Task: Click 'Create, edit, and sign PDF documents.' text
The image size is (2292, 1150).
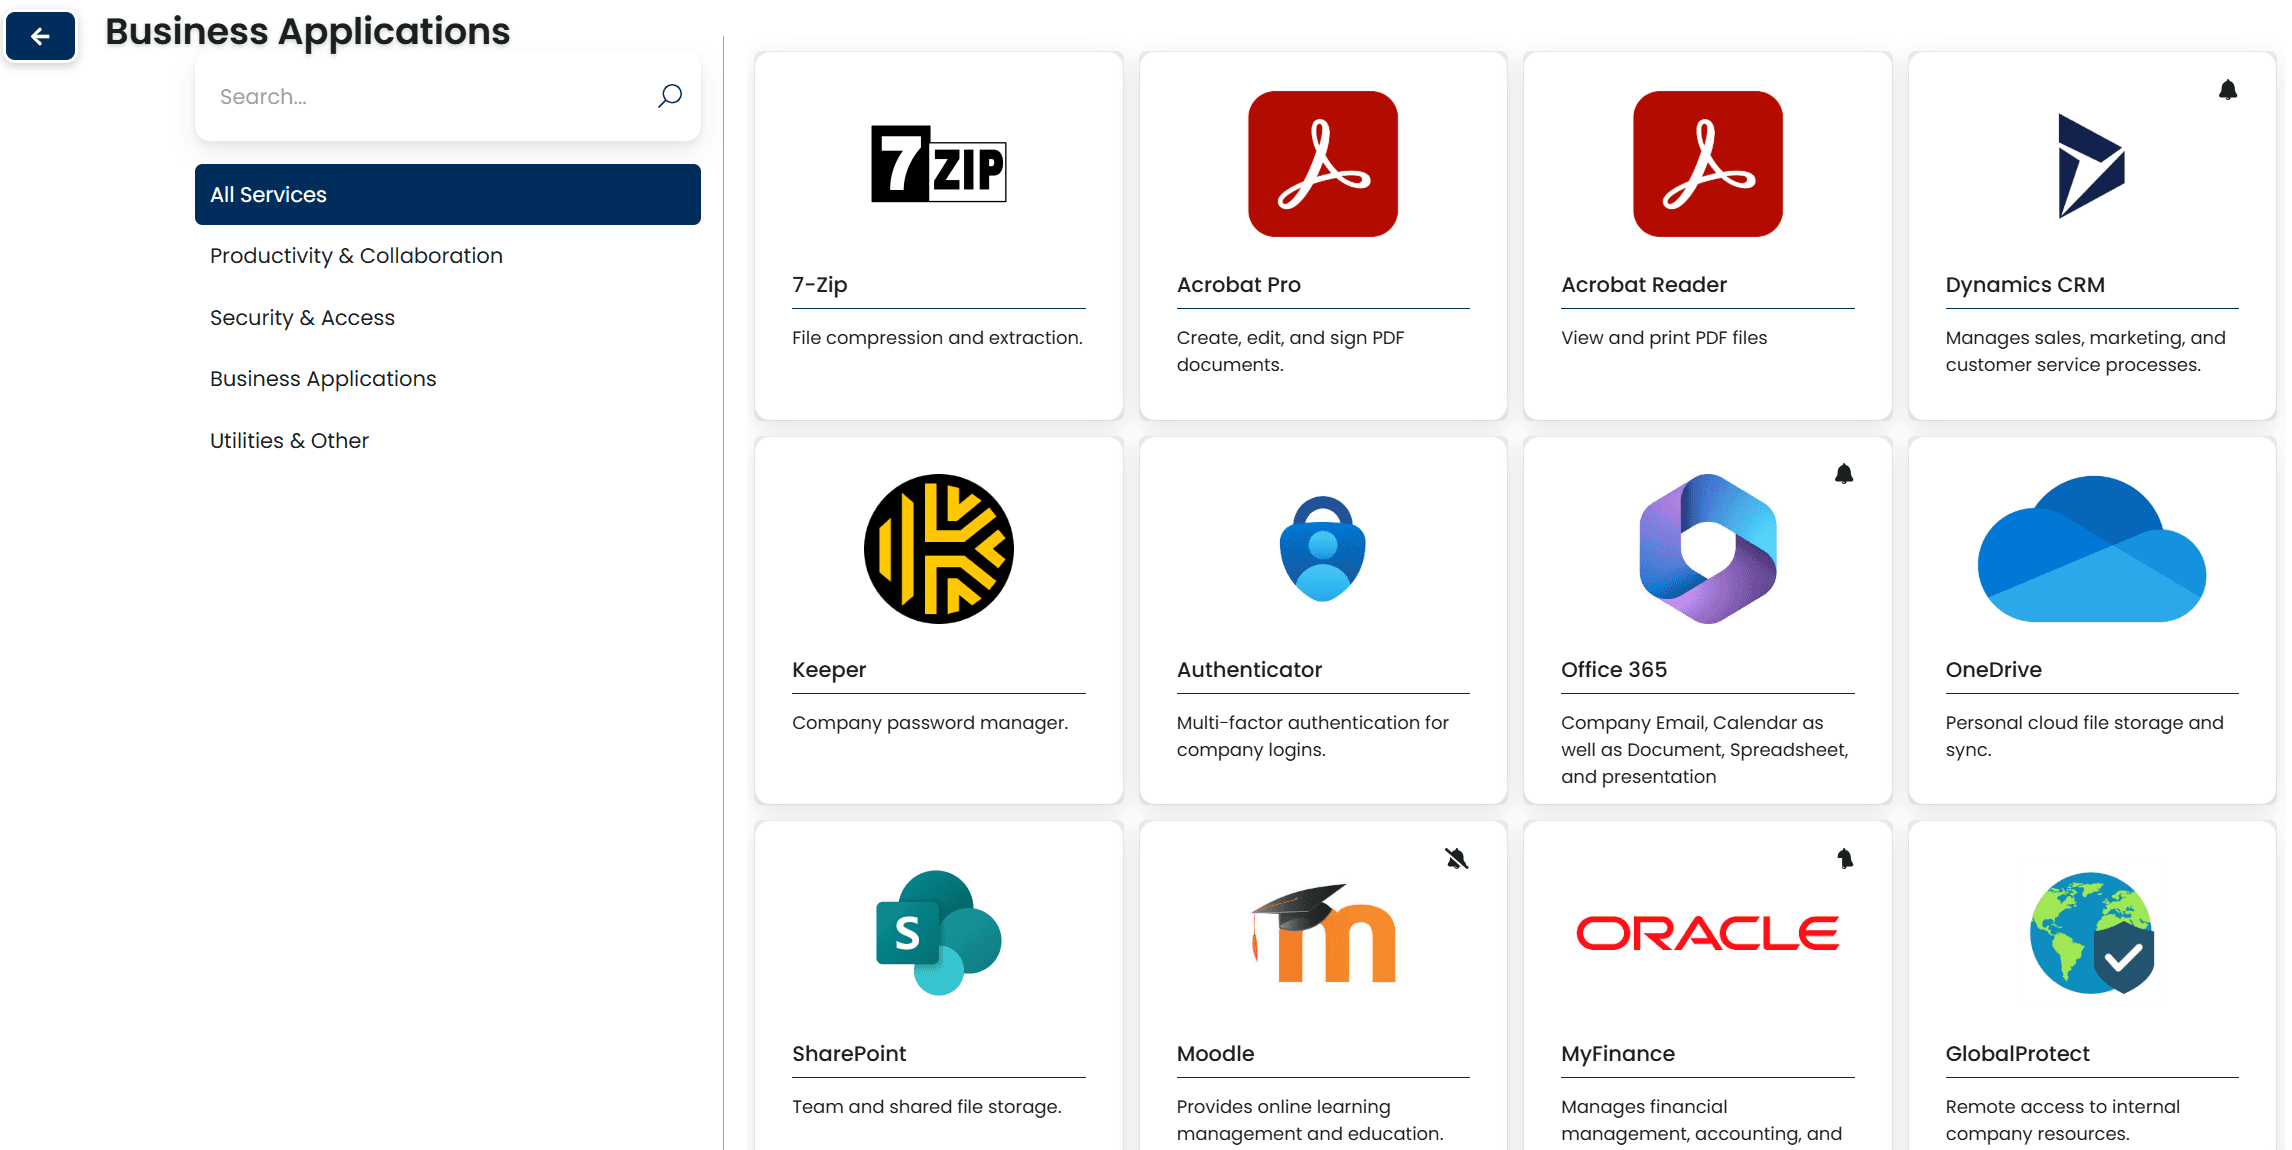Action: [x=1290, y=351]
